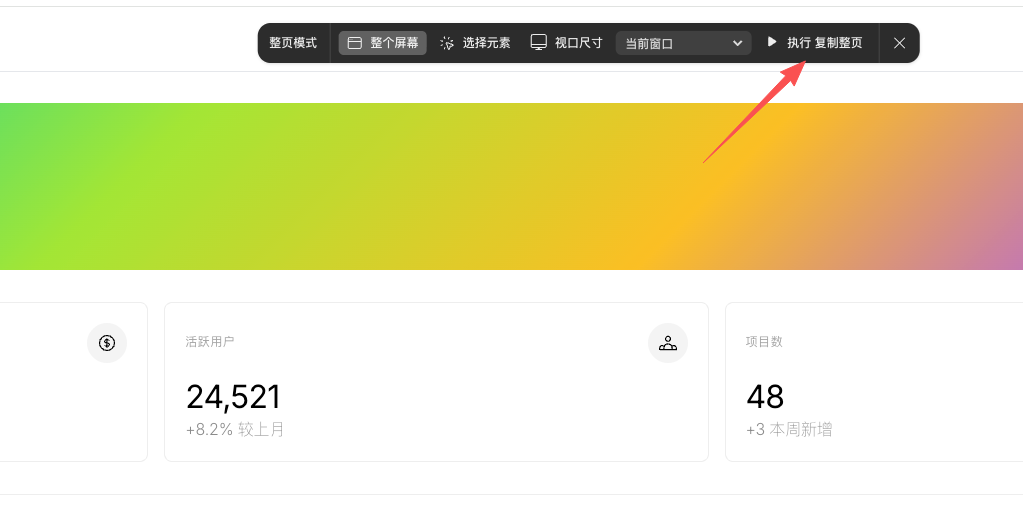The image size is (1023, 518).
Task: Click the 整个屏幕 window icon
Action: point(354,43)
